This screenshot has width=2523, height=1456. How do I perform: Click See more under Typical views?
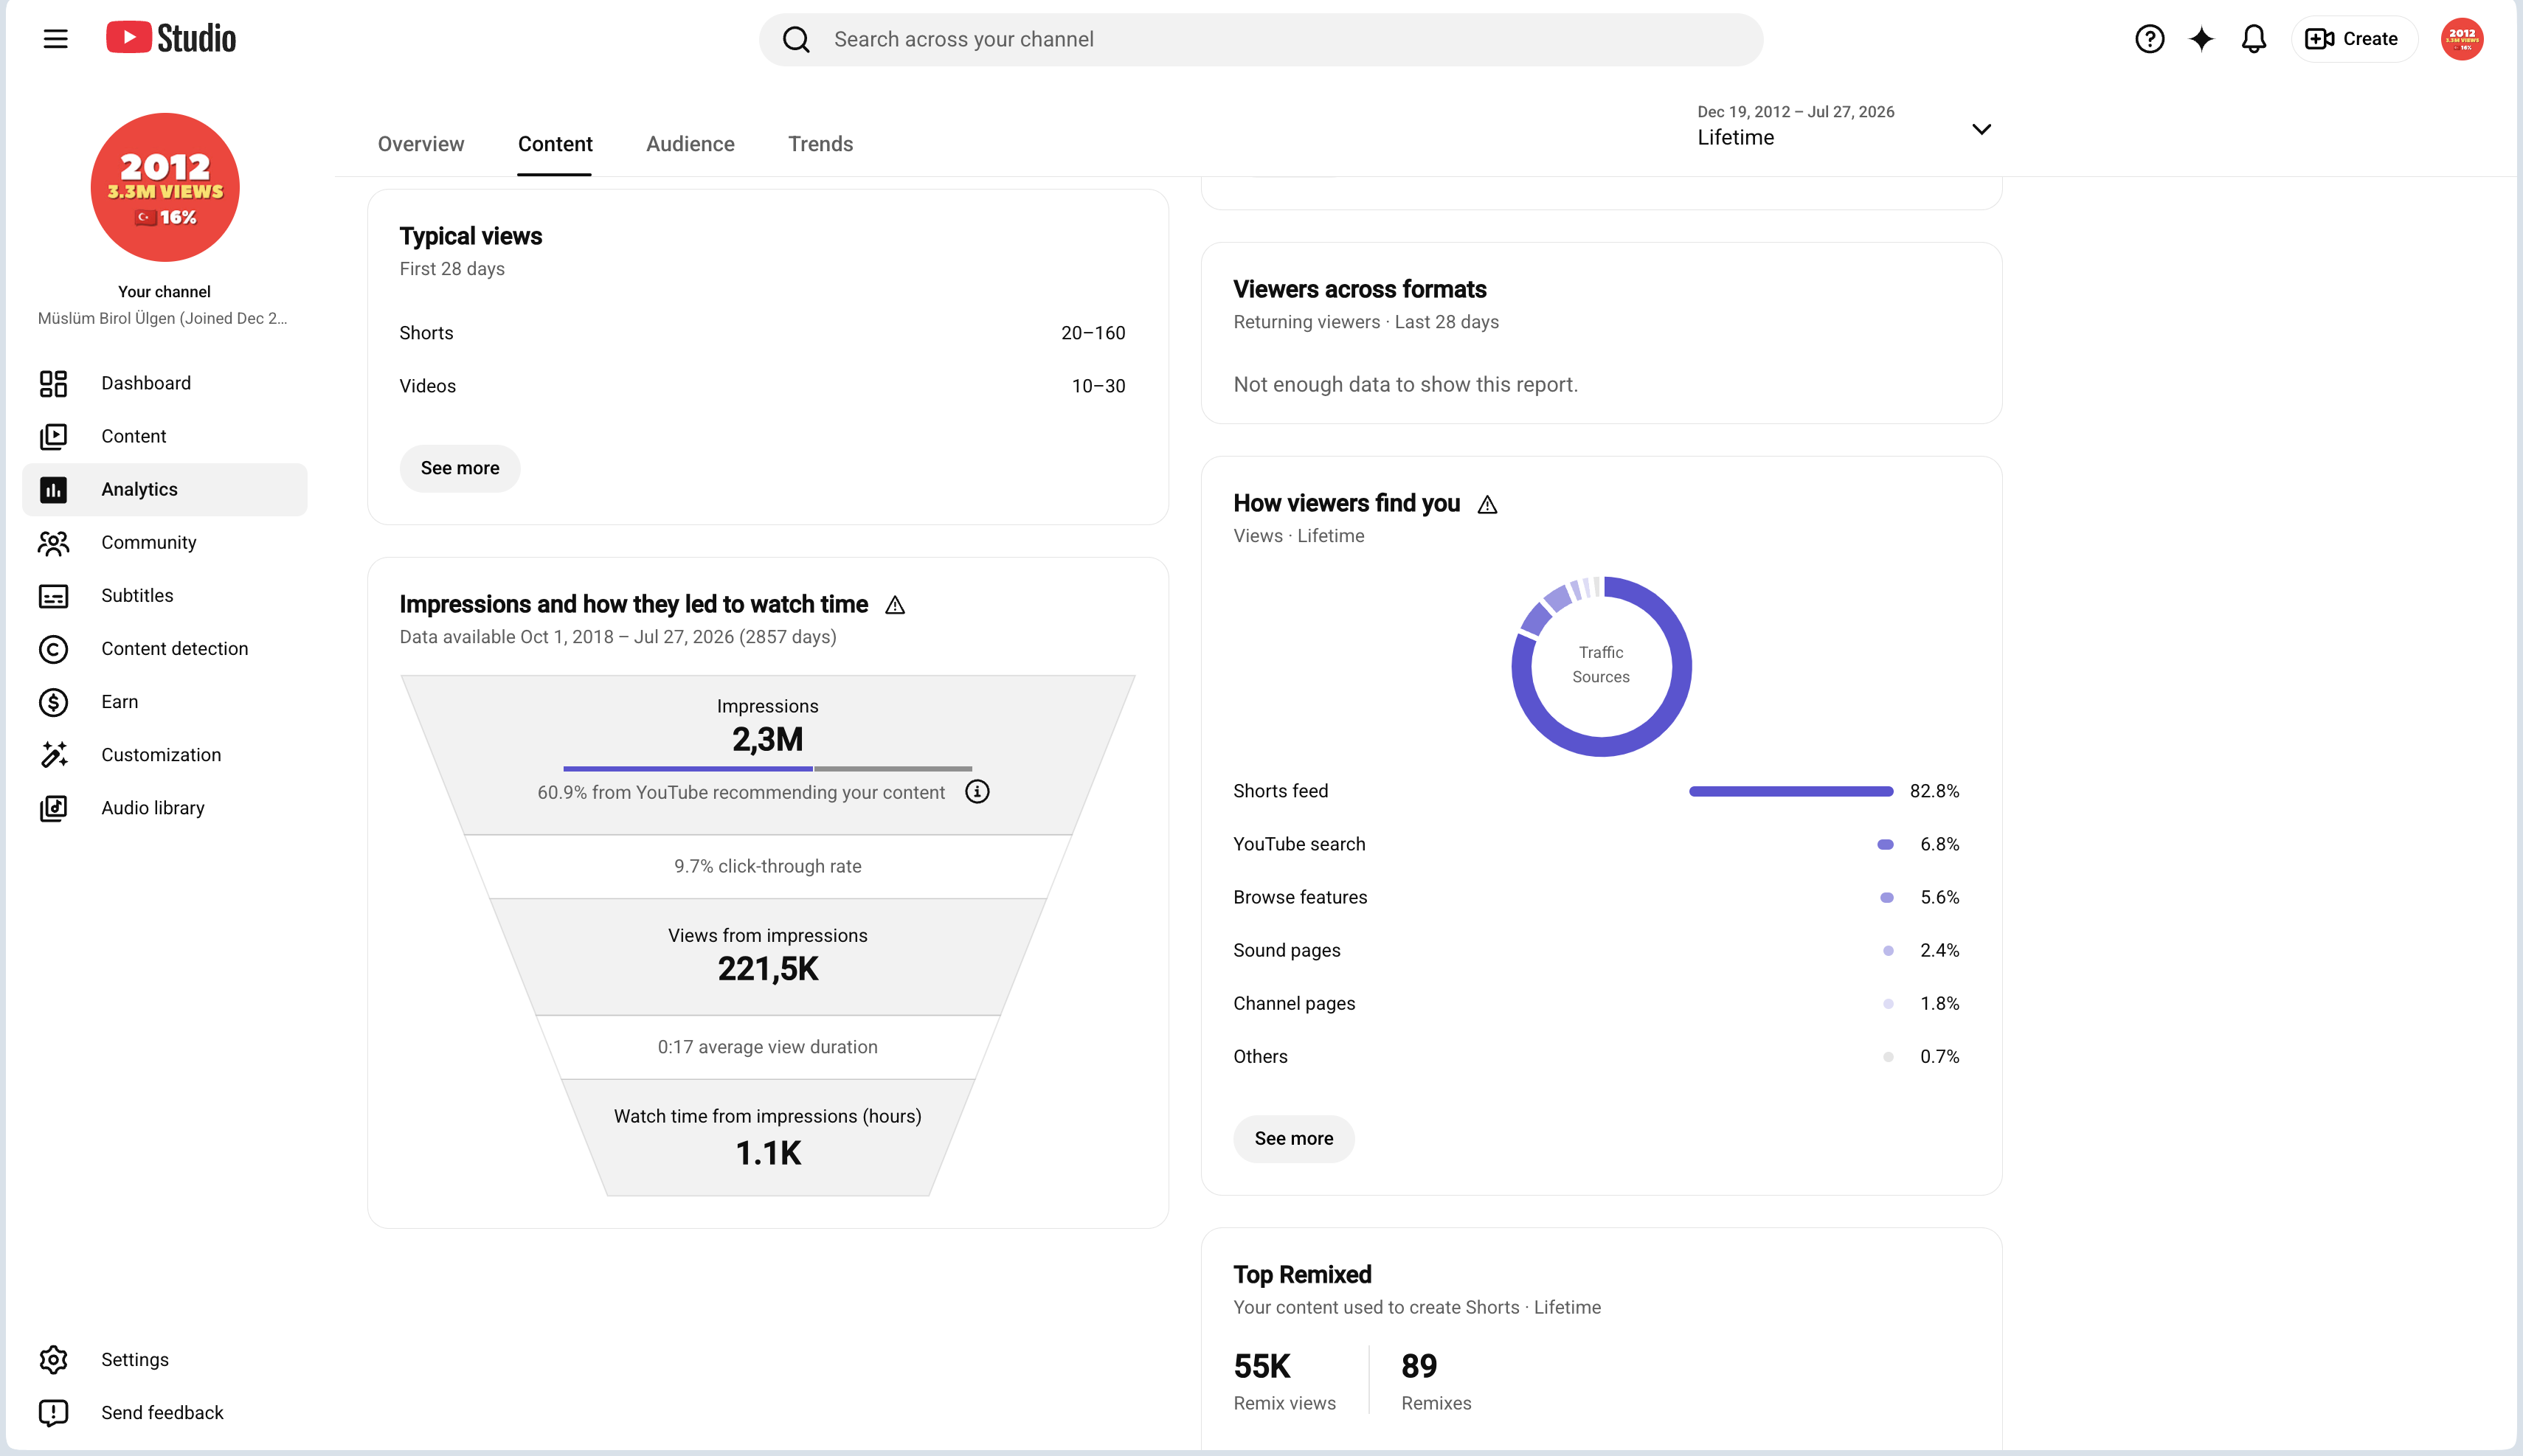point(460,468)
